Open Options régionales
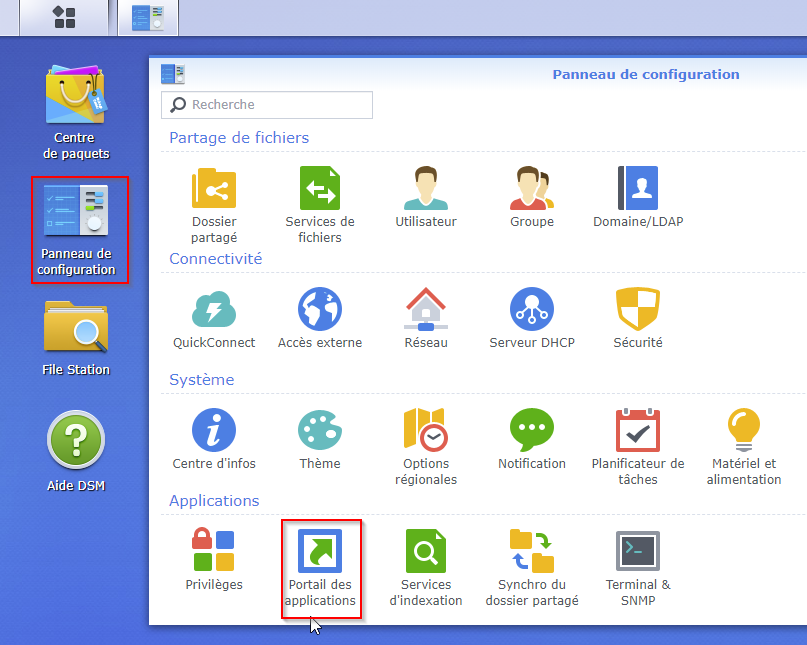The width and height of the screenshot is (807, 645). click(x=426, y=447)
